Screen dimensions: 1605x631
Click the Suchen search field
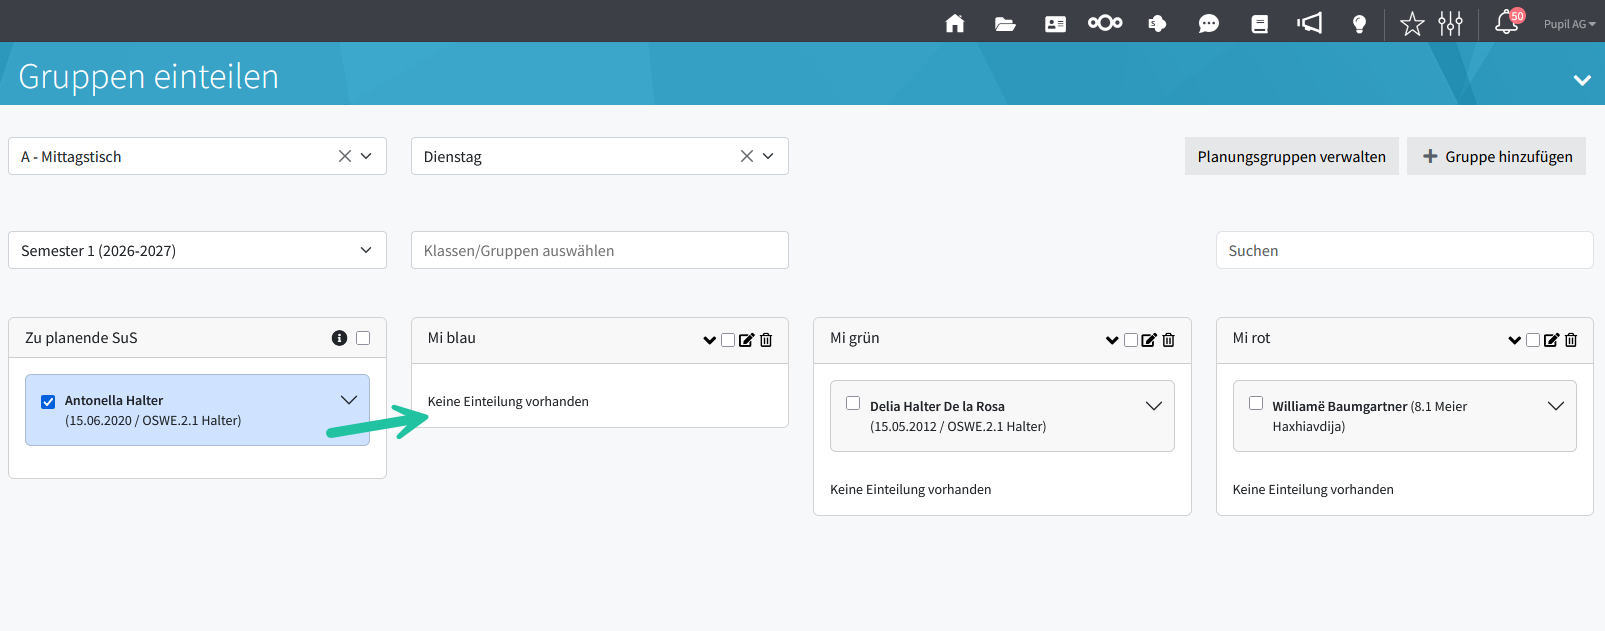(1404, 250)
